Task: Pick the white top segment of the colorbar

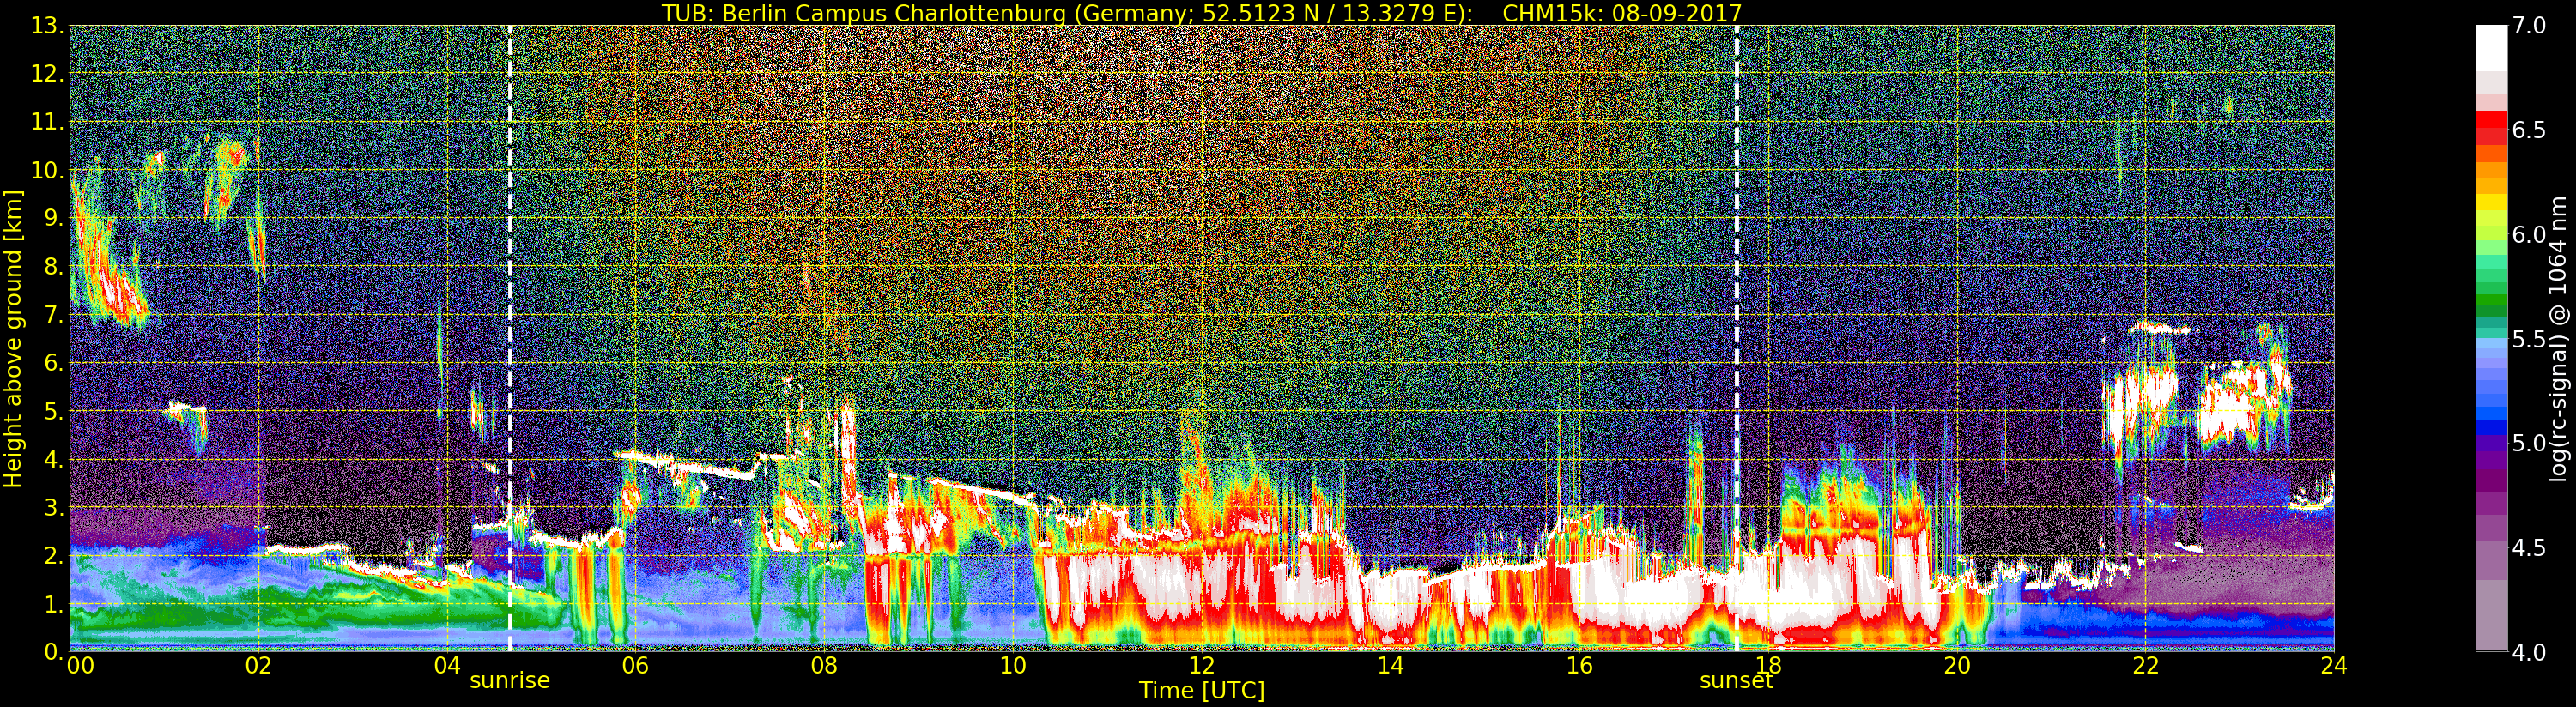Action: [x=2491, y=45]
